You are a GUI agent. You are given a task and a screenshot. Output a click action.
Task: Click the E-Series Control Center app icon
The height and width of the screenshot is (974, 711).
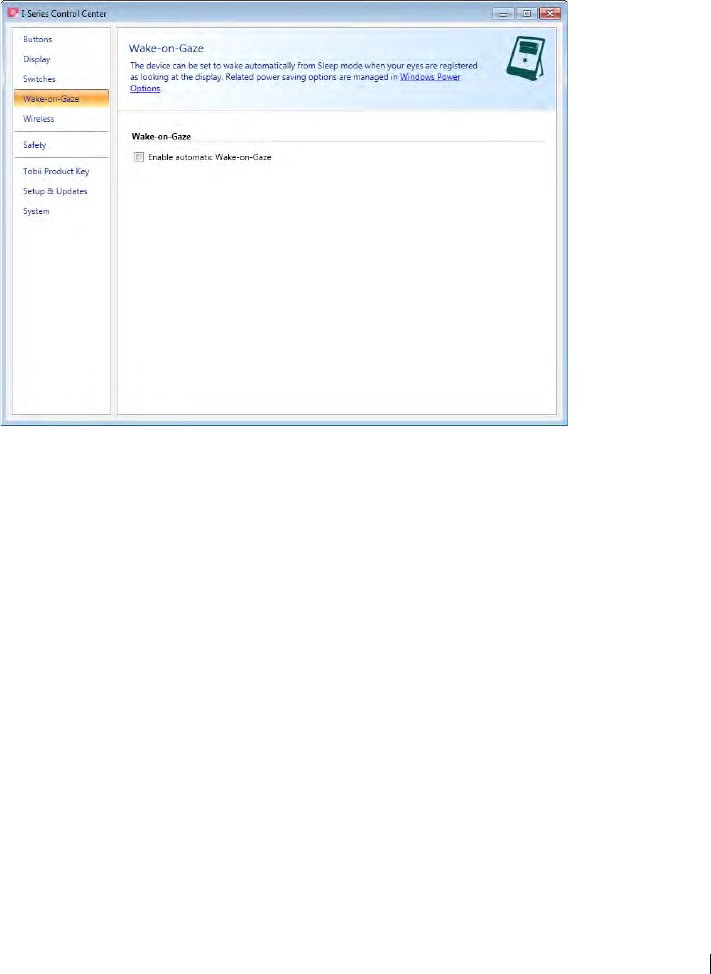(12, 12)
